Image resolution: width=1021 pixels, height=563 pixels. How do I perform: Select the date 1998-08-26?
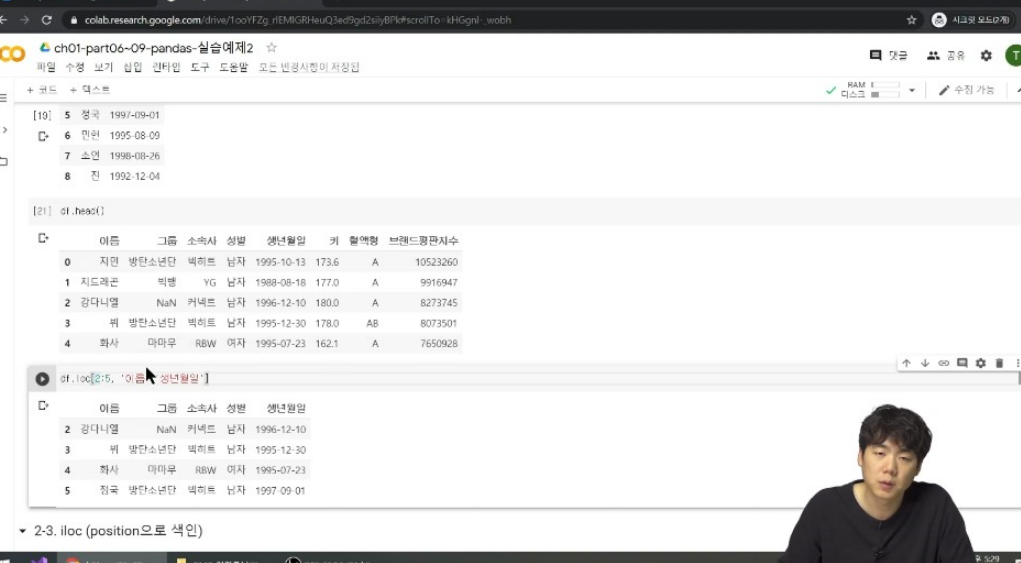pyautogui.click(x=134, y=156)
